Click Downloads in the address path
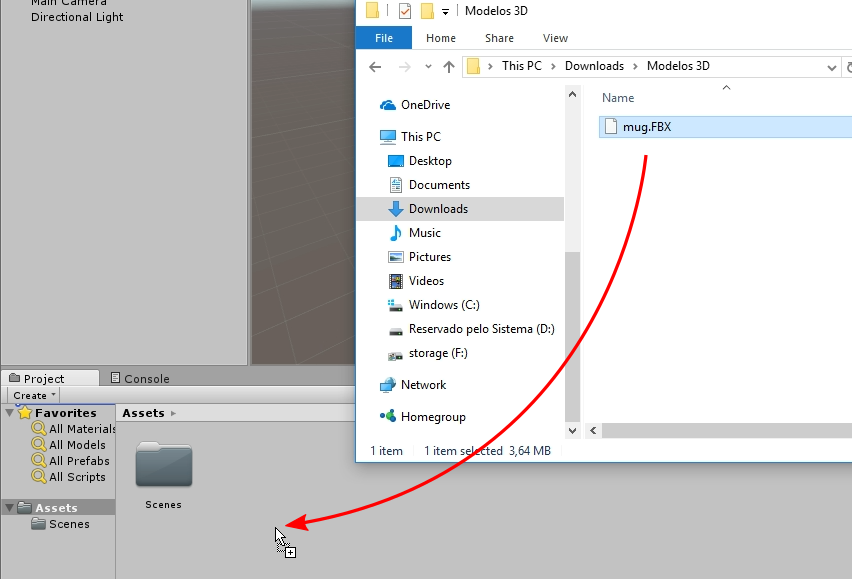The width and height of the screenshot is (852, 579). click(x=594, y=66)
